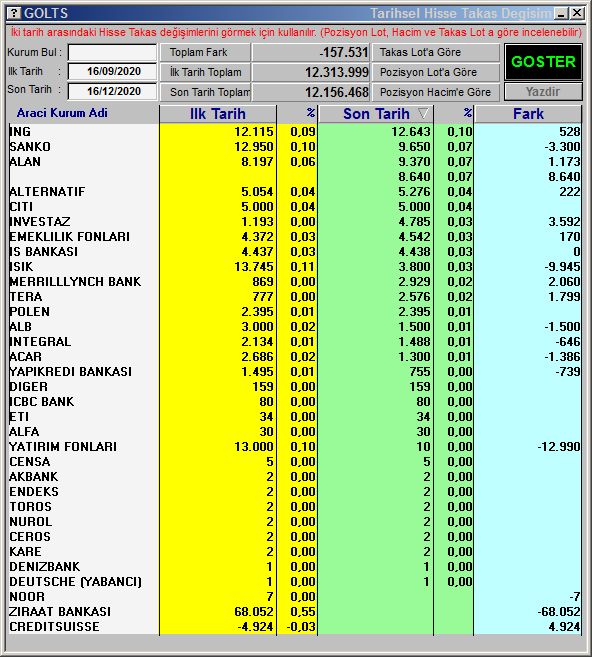Select Pozisyon Hacim'e Göre mode
The width and height of the screenshot is (592, 657).
click(x=436, y=92)
